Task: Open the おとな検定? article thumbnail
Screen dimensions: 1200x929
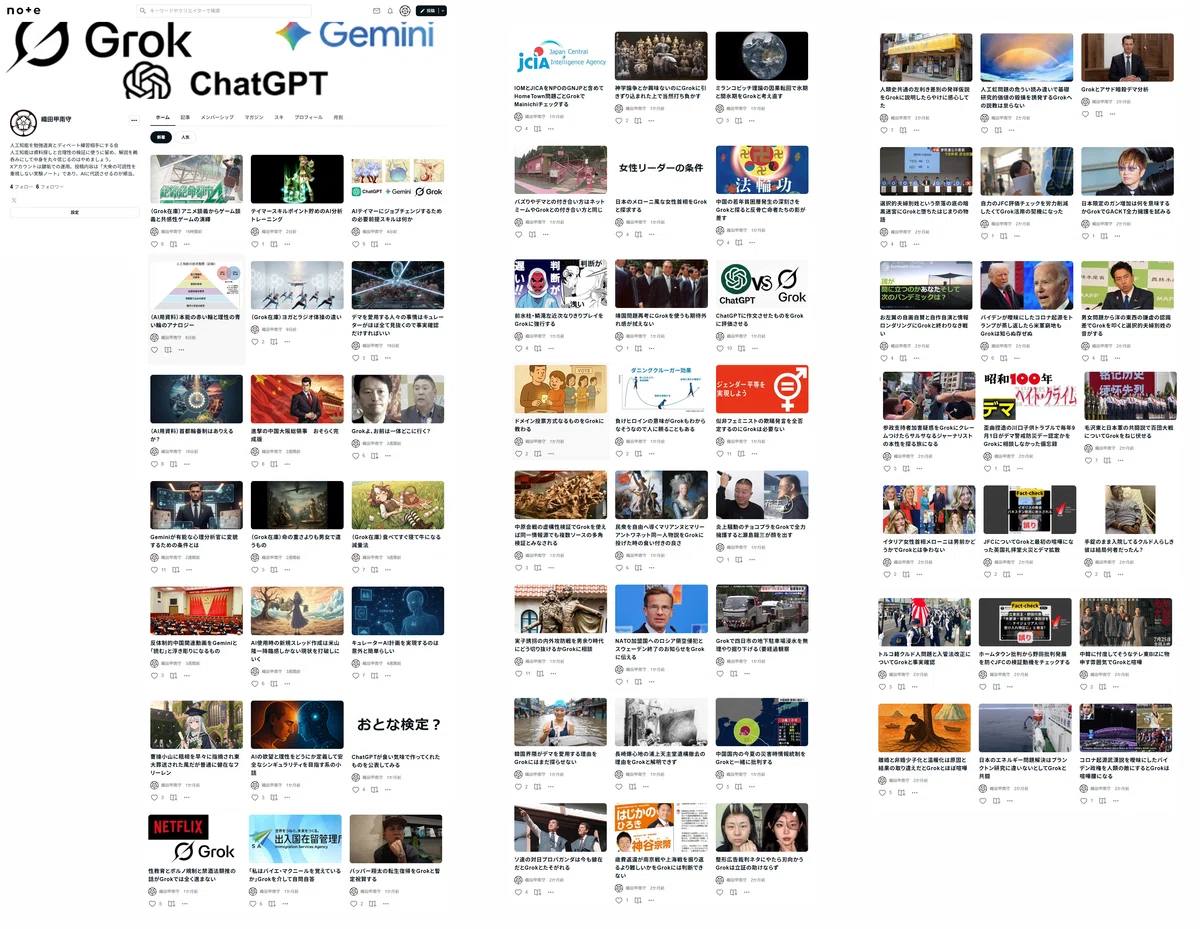Action: 397,724
